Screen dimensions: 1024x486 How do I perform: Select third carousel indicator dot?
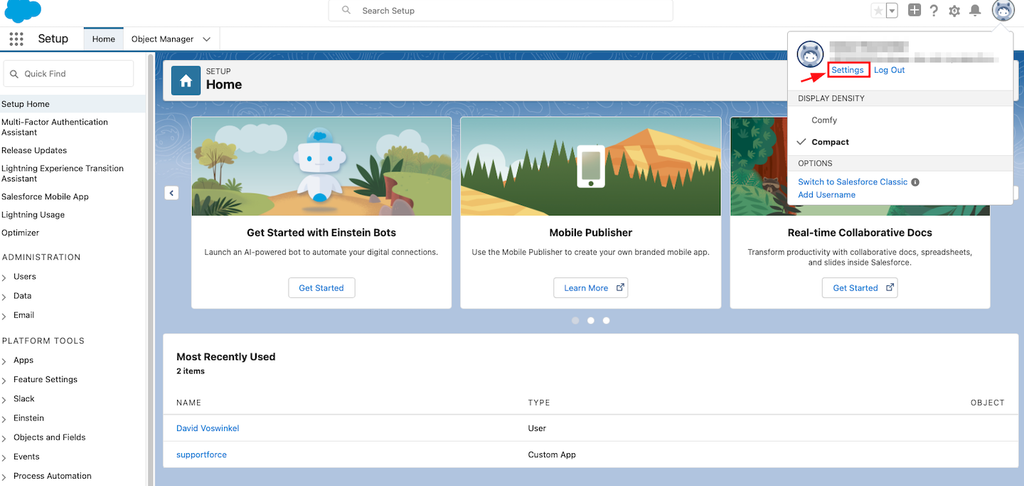coord(606,320)
